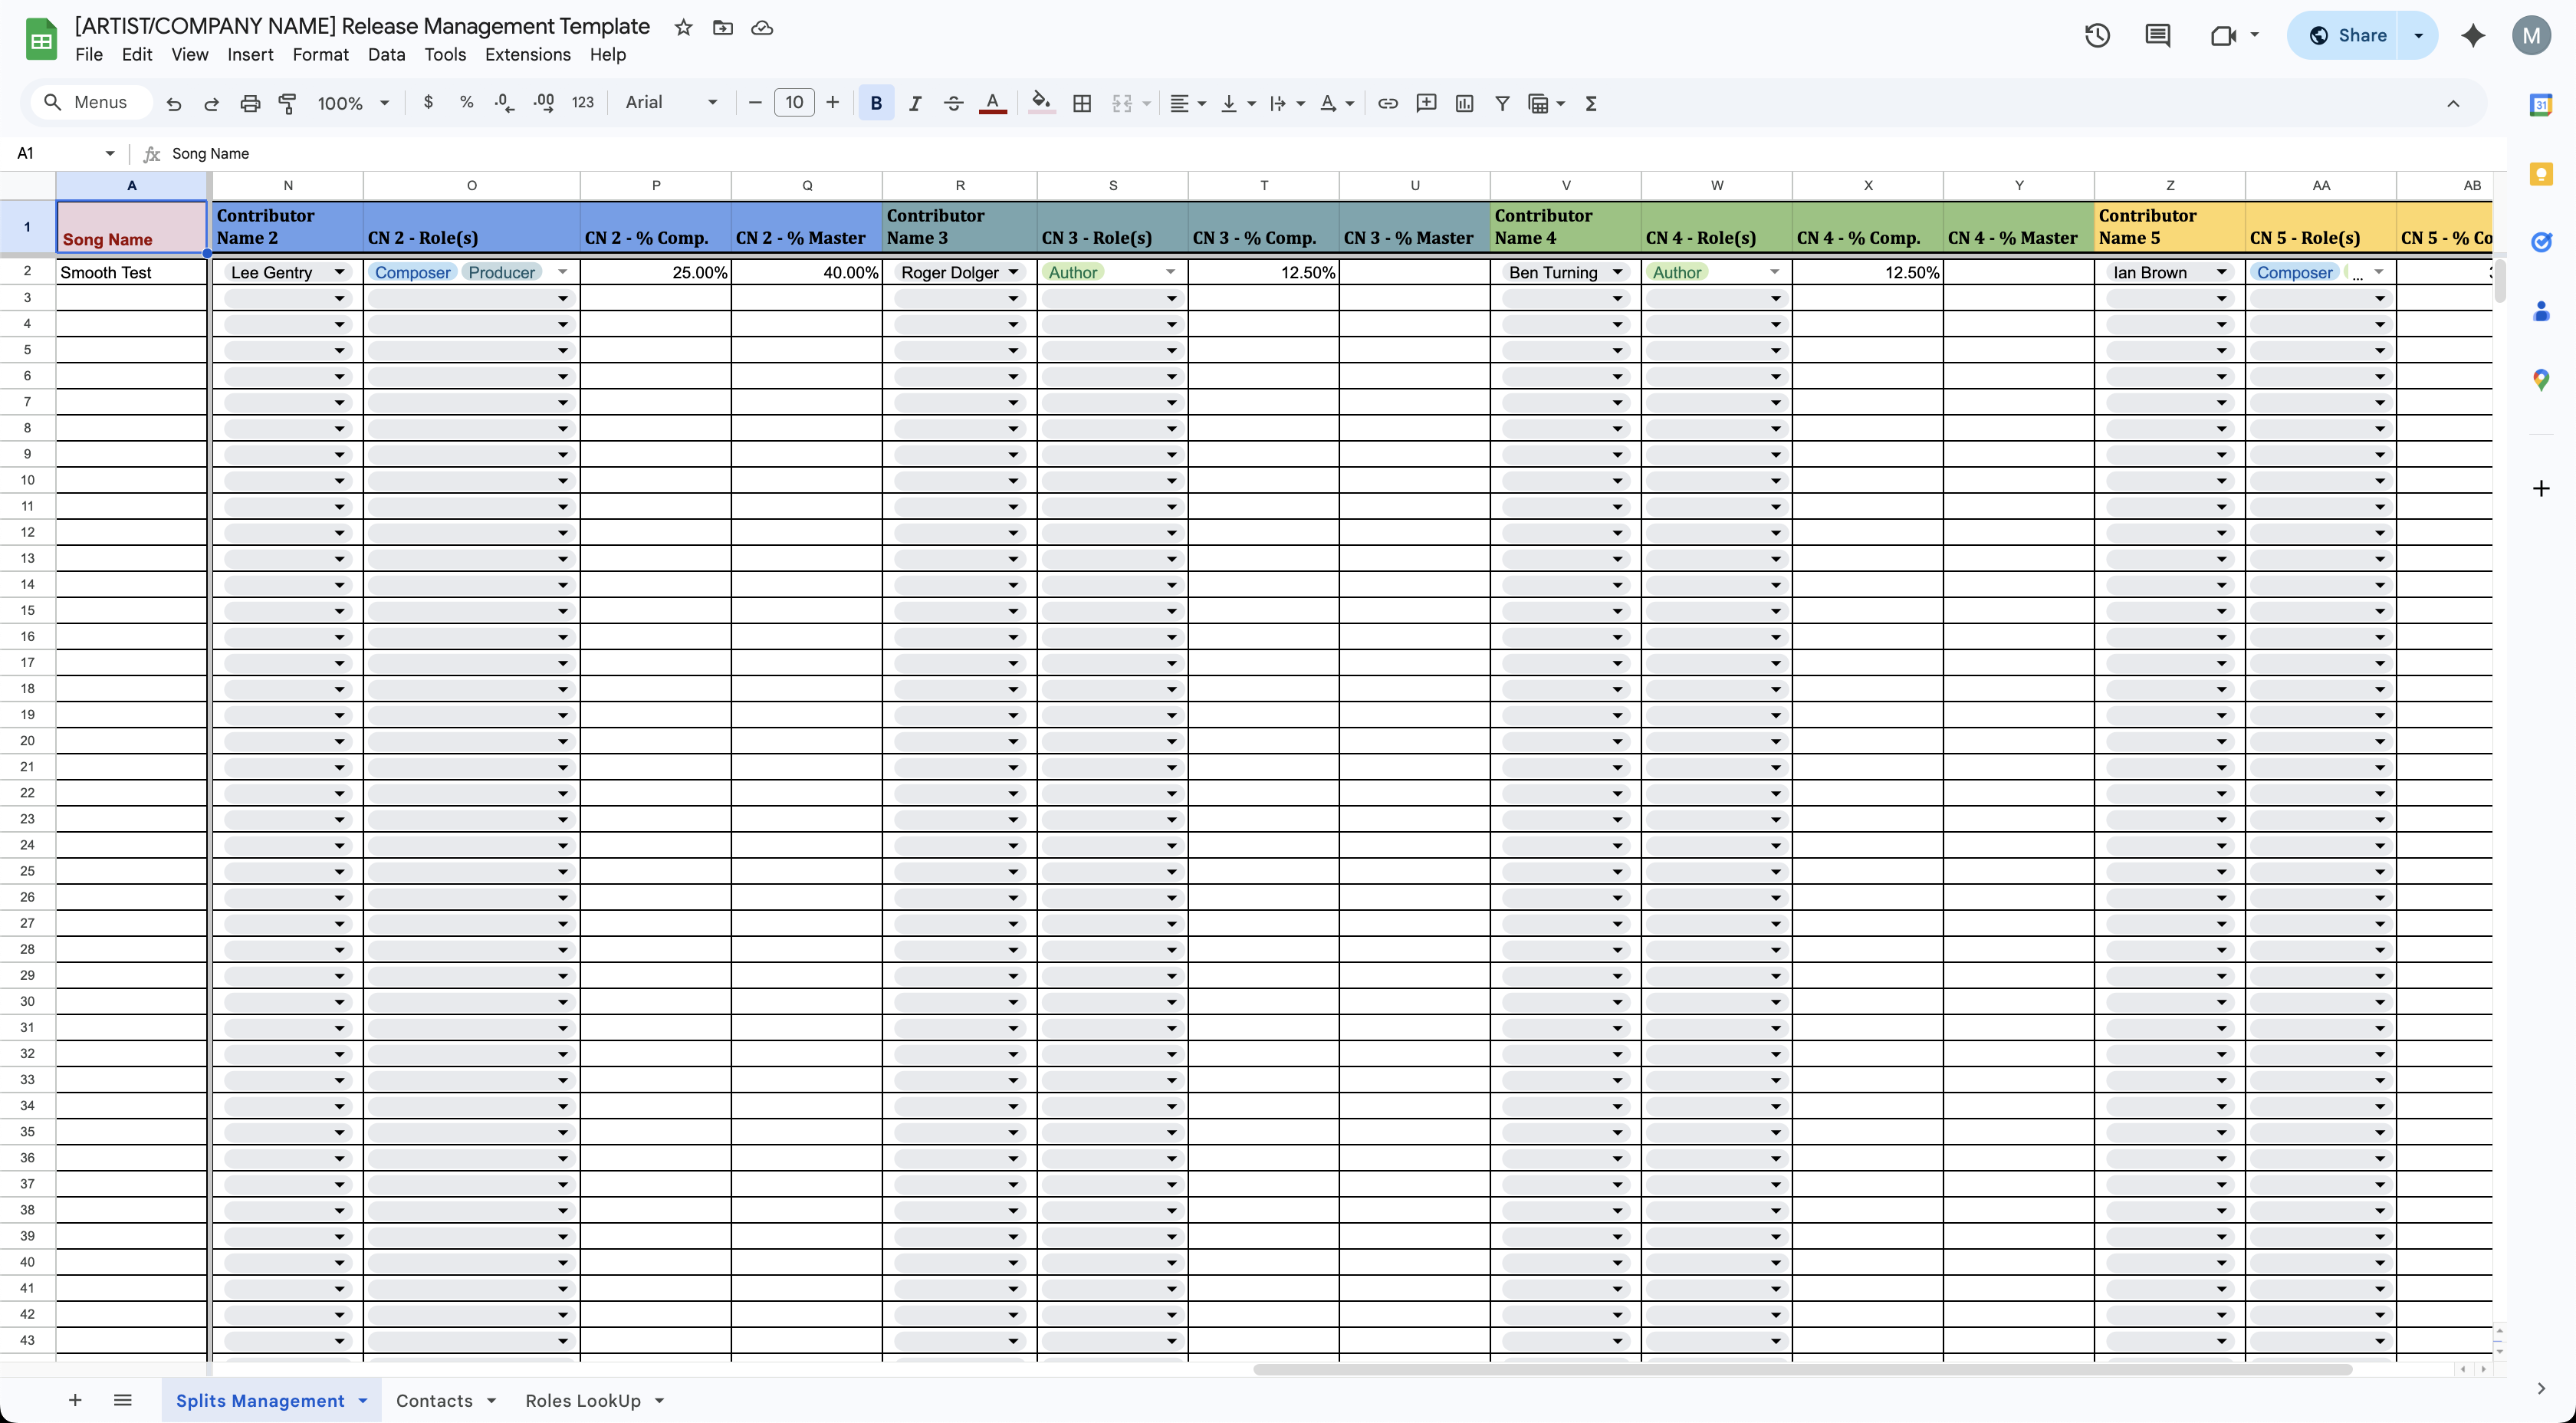Click the insert chart icon

(x=1464, y=103)
